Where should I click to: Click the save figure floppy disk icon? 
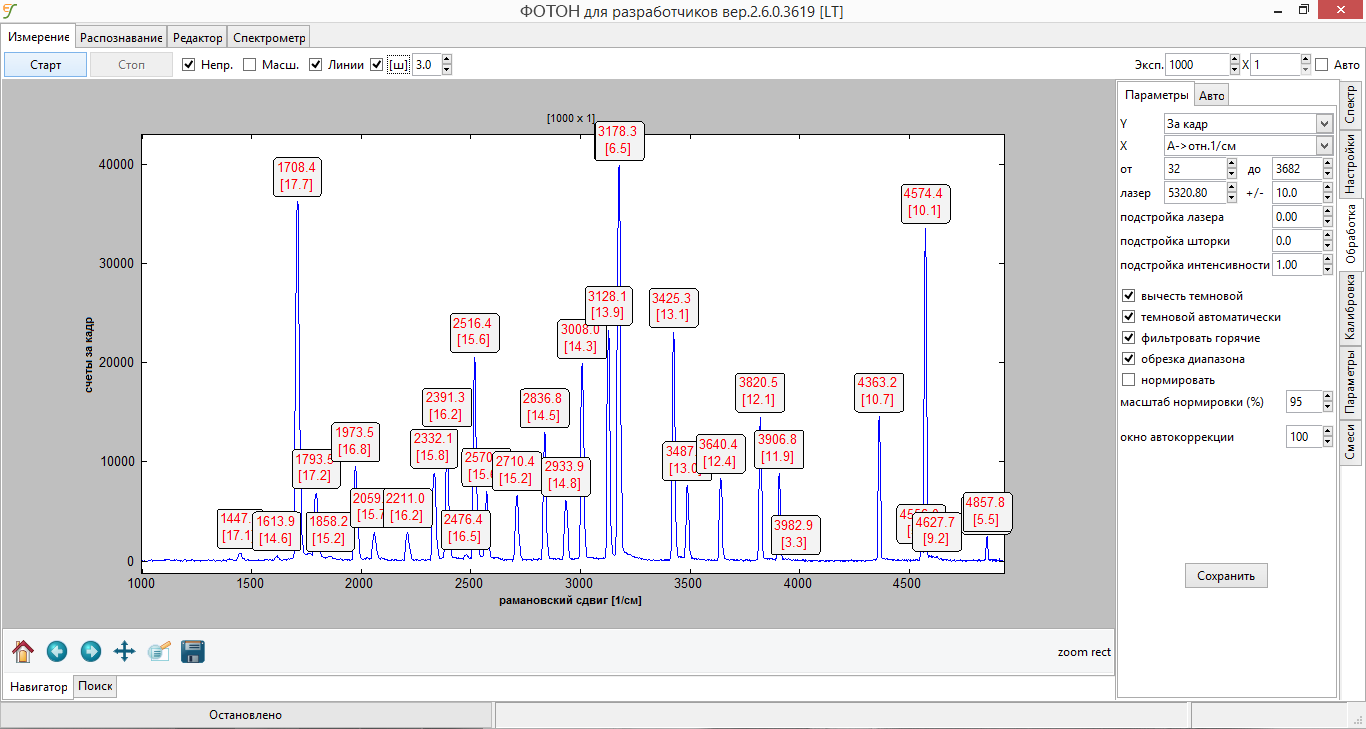(193, 652)
